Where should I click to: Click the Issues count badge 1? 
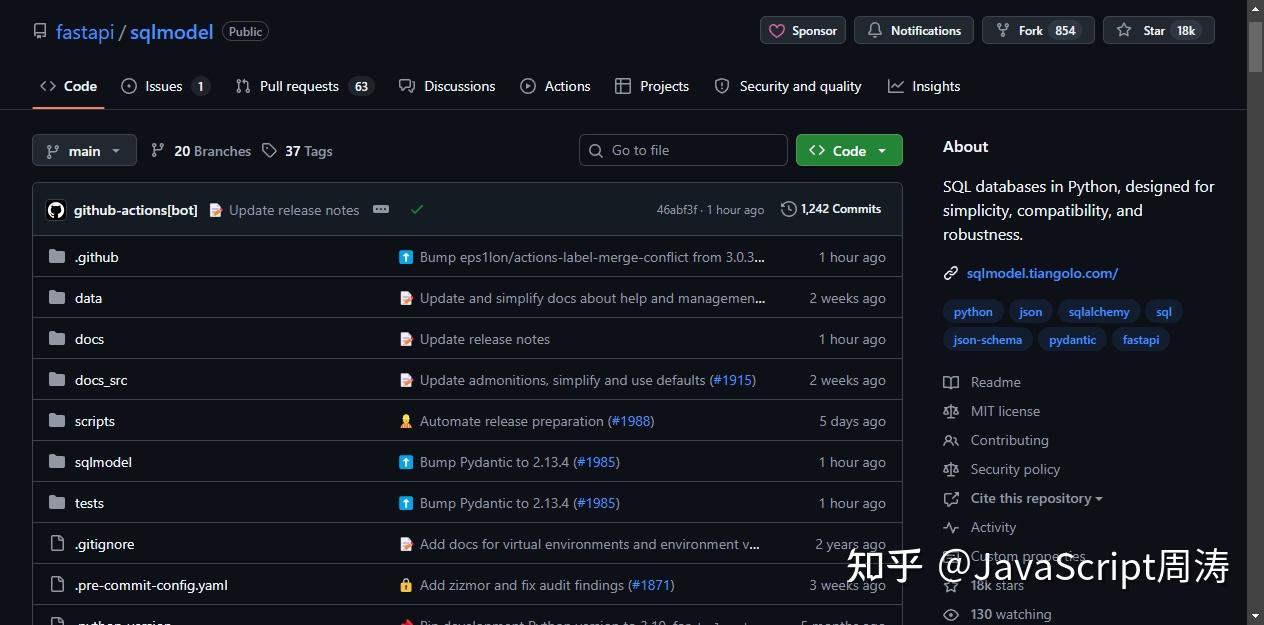pos(201,86)
